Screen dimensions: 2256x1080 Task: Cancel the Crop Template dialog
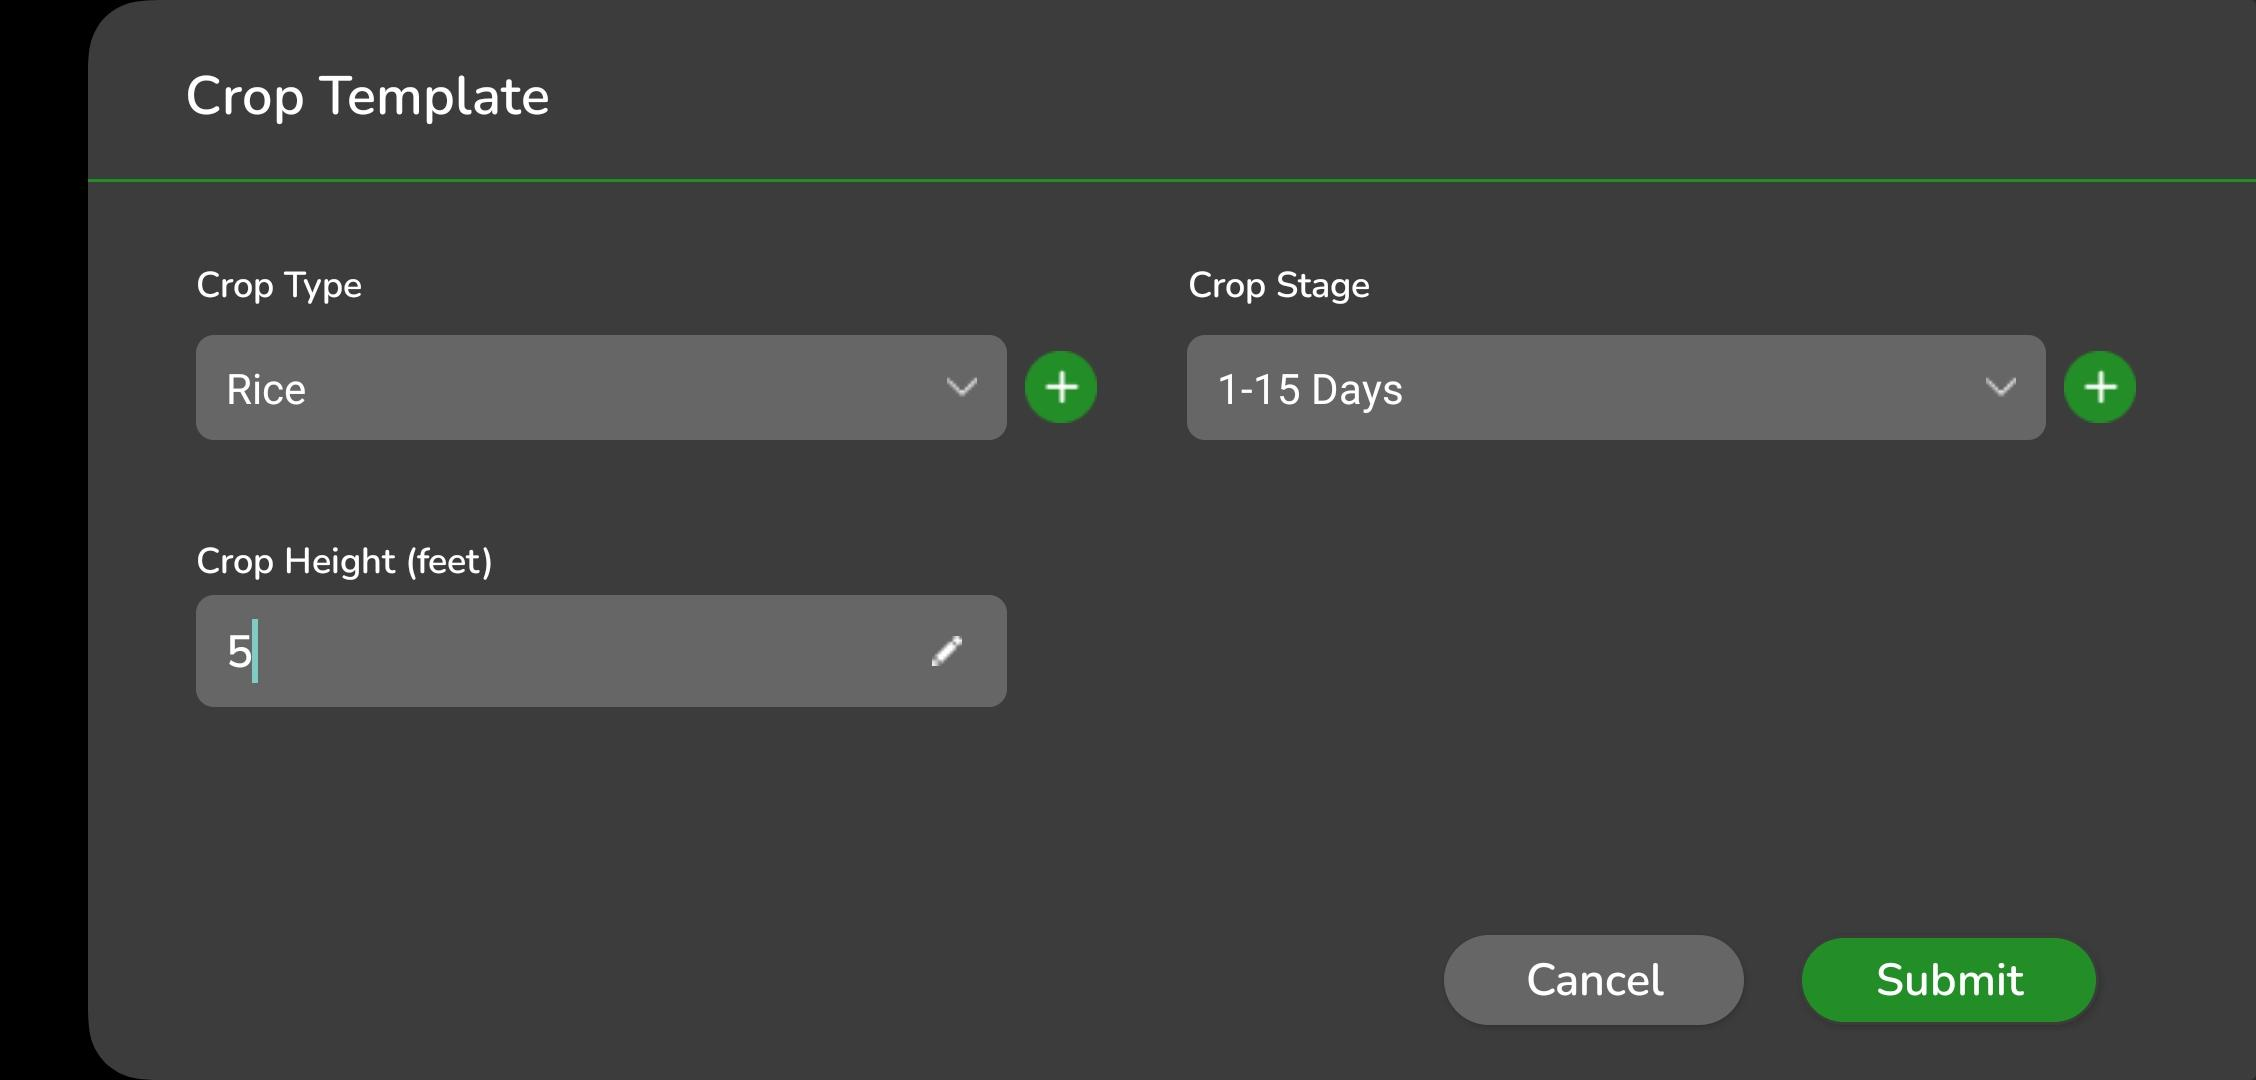(1593, 980)
